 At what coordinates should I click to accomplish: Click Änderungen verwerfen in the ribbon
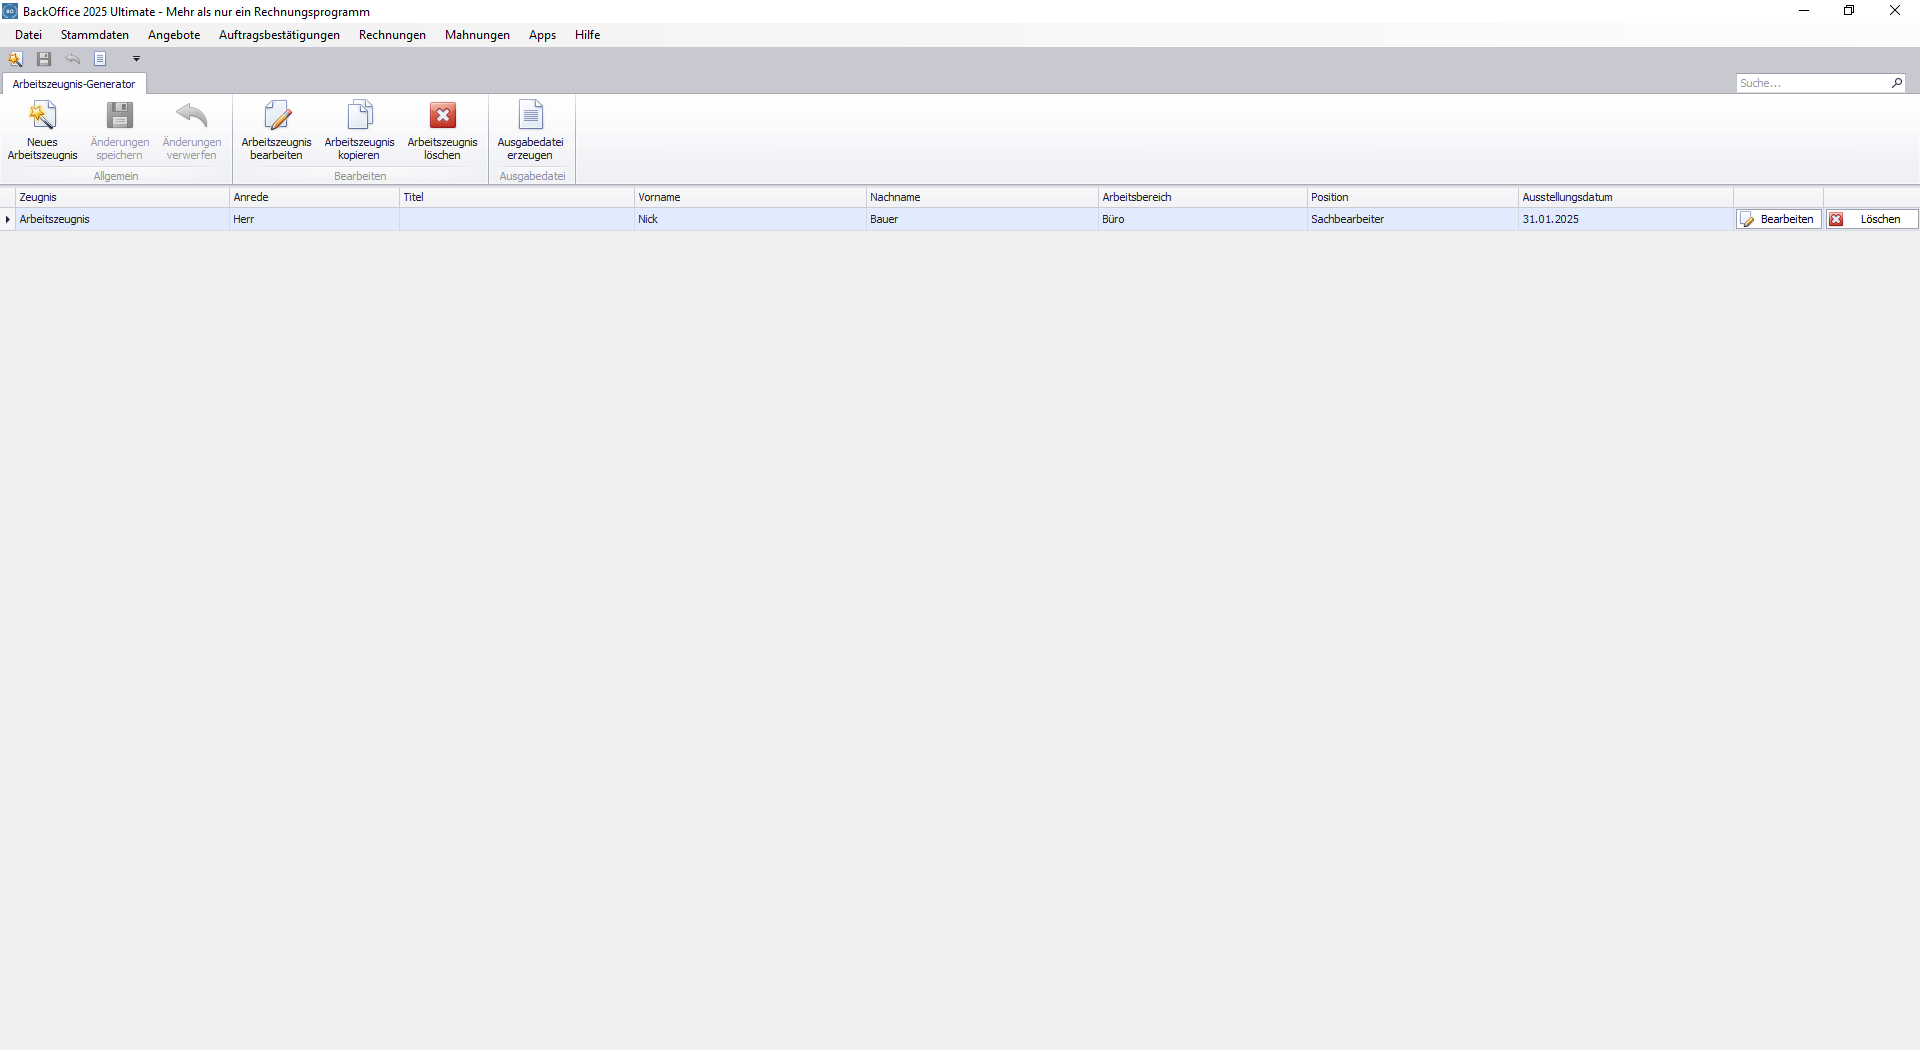coord(192,130)
